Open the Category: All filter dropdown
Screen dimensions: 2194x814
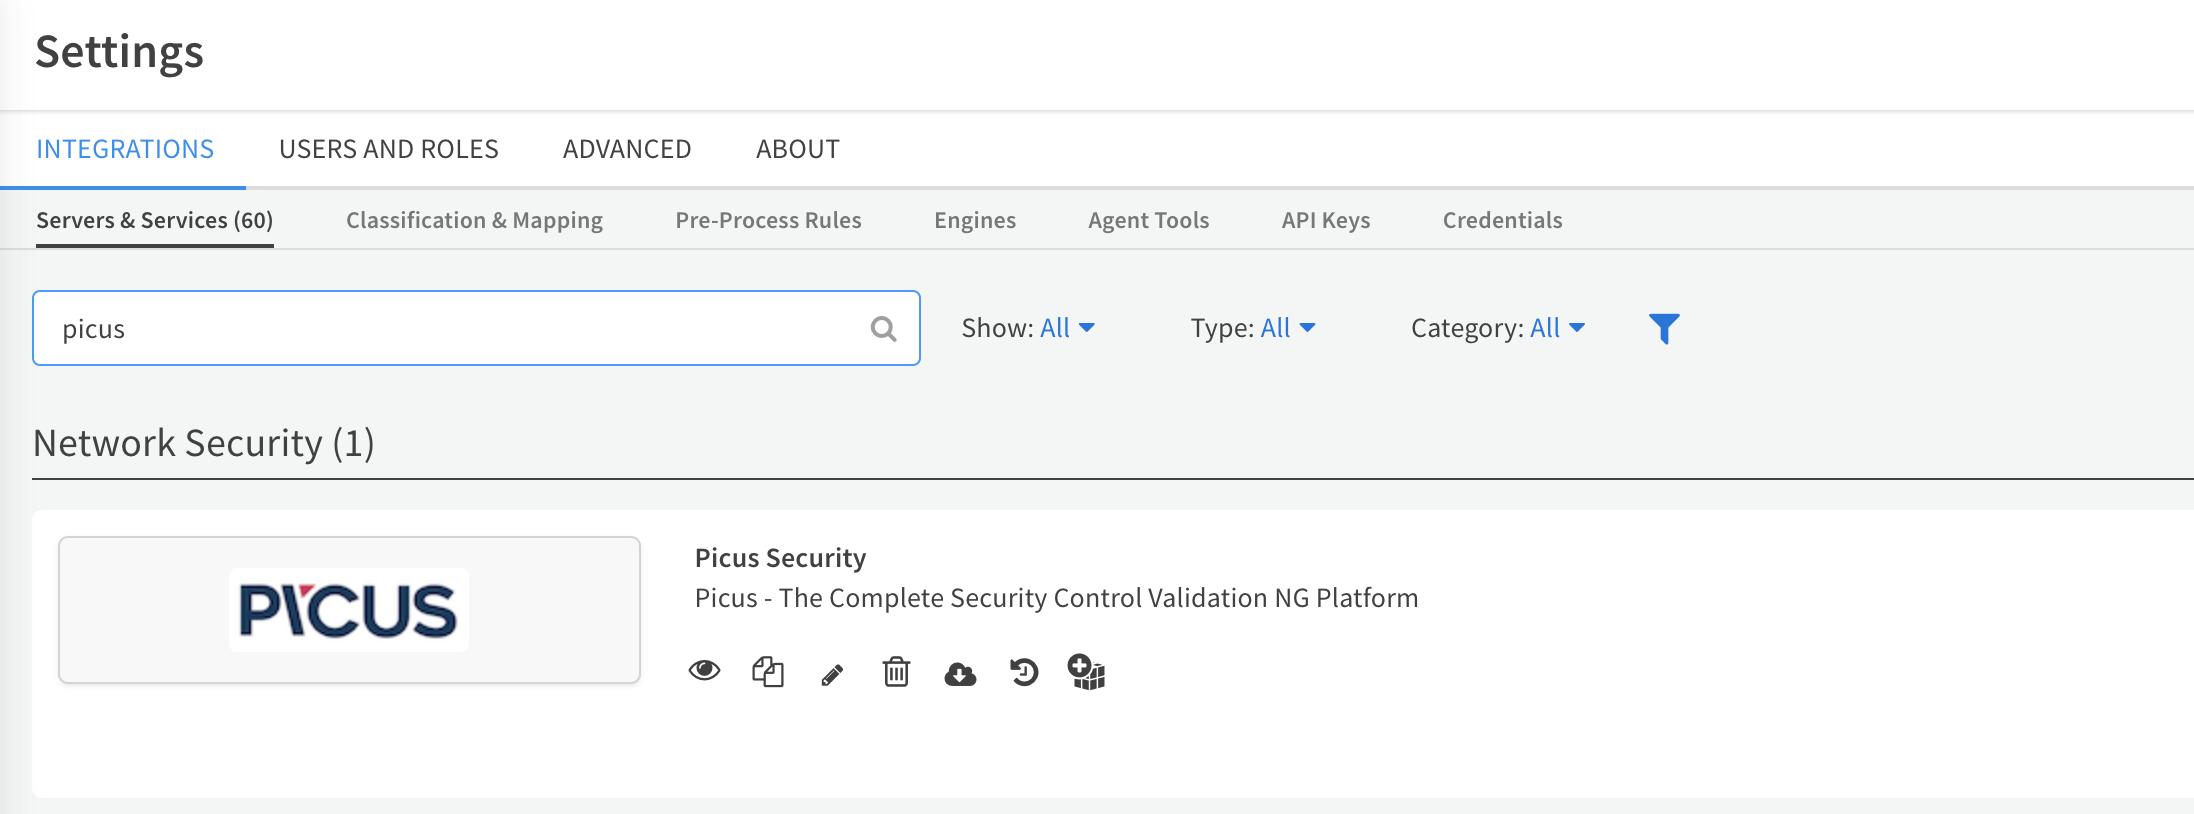1497,328
